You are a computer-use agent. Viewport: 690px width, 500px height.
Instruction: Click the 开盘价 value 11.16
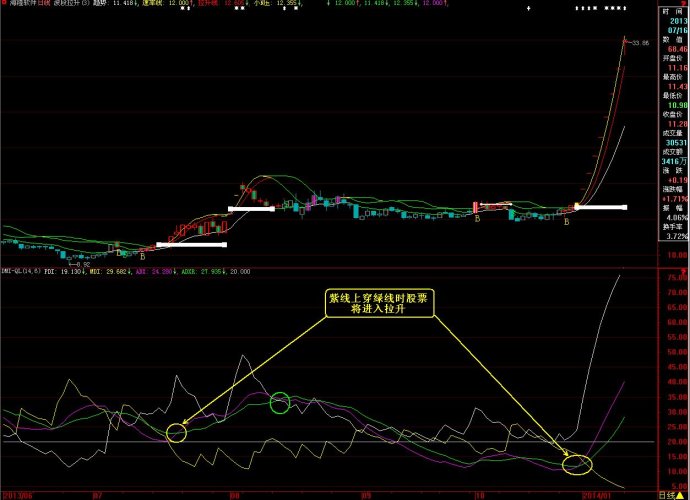pyautogui.click(x=677, y=68)
